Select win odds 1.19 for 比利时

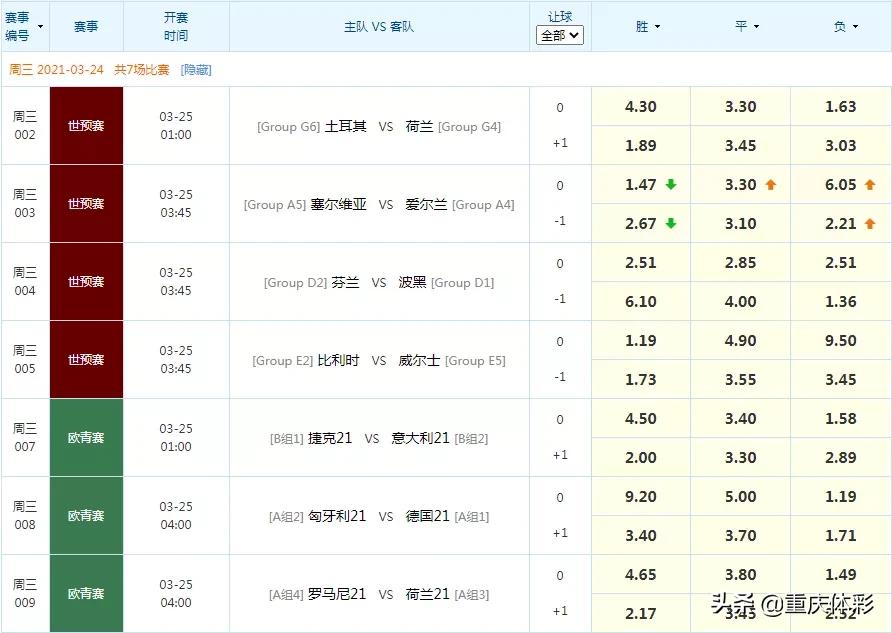tap(641, 341)
